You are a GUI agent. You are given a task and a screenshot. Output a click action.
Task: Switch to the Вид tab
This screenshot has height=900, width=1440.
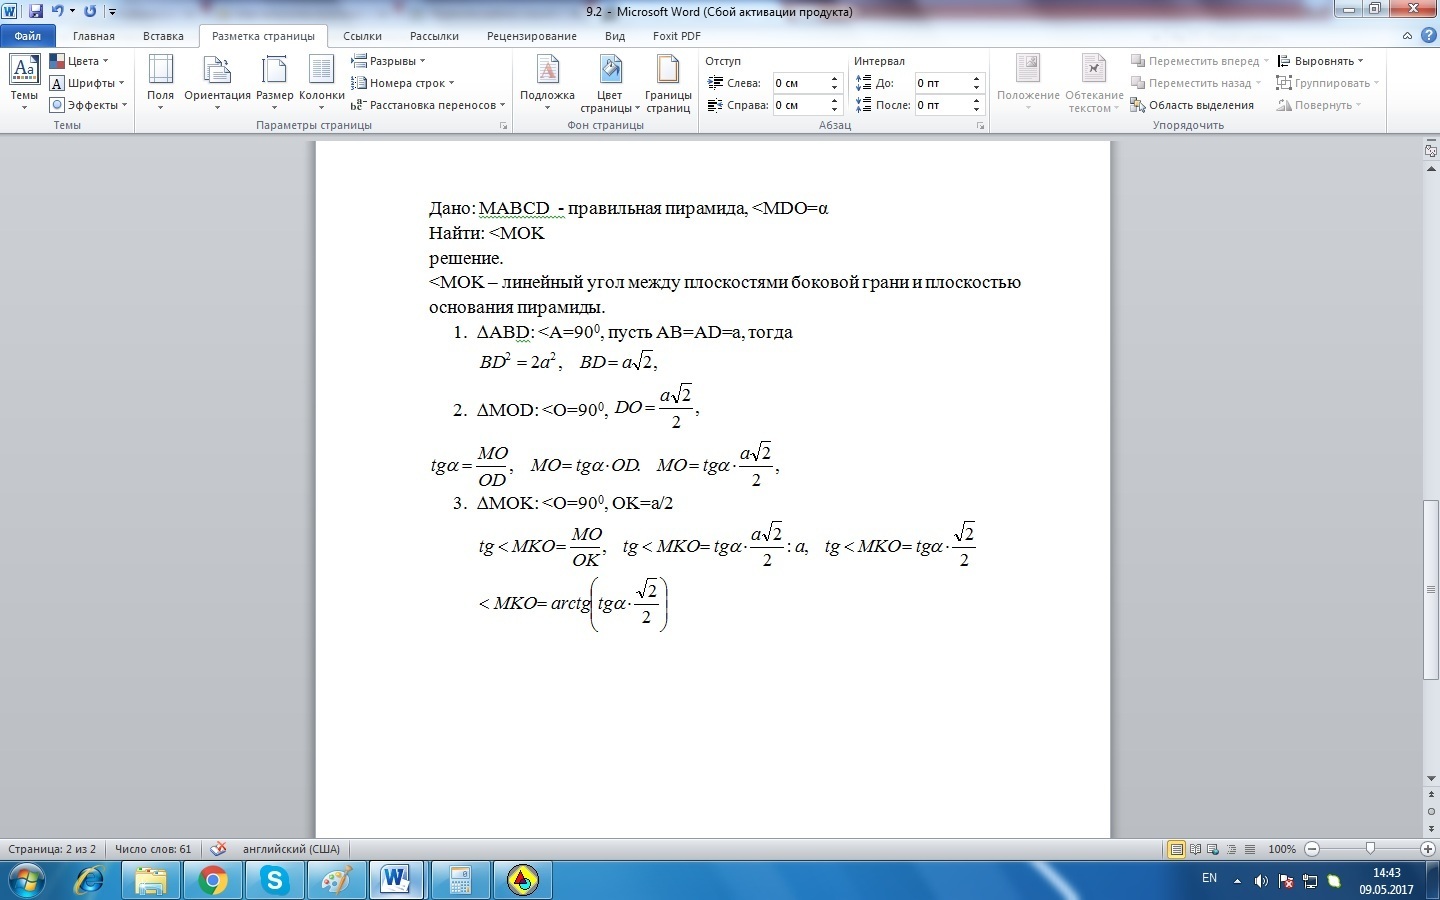tap(615, 36)
